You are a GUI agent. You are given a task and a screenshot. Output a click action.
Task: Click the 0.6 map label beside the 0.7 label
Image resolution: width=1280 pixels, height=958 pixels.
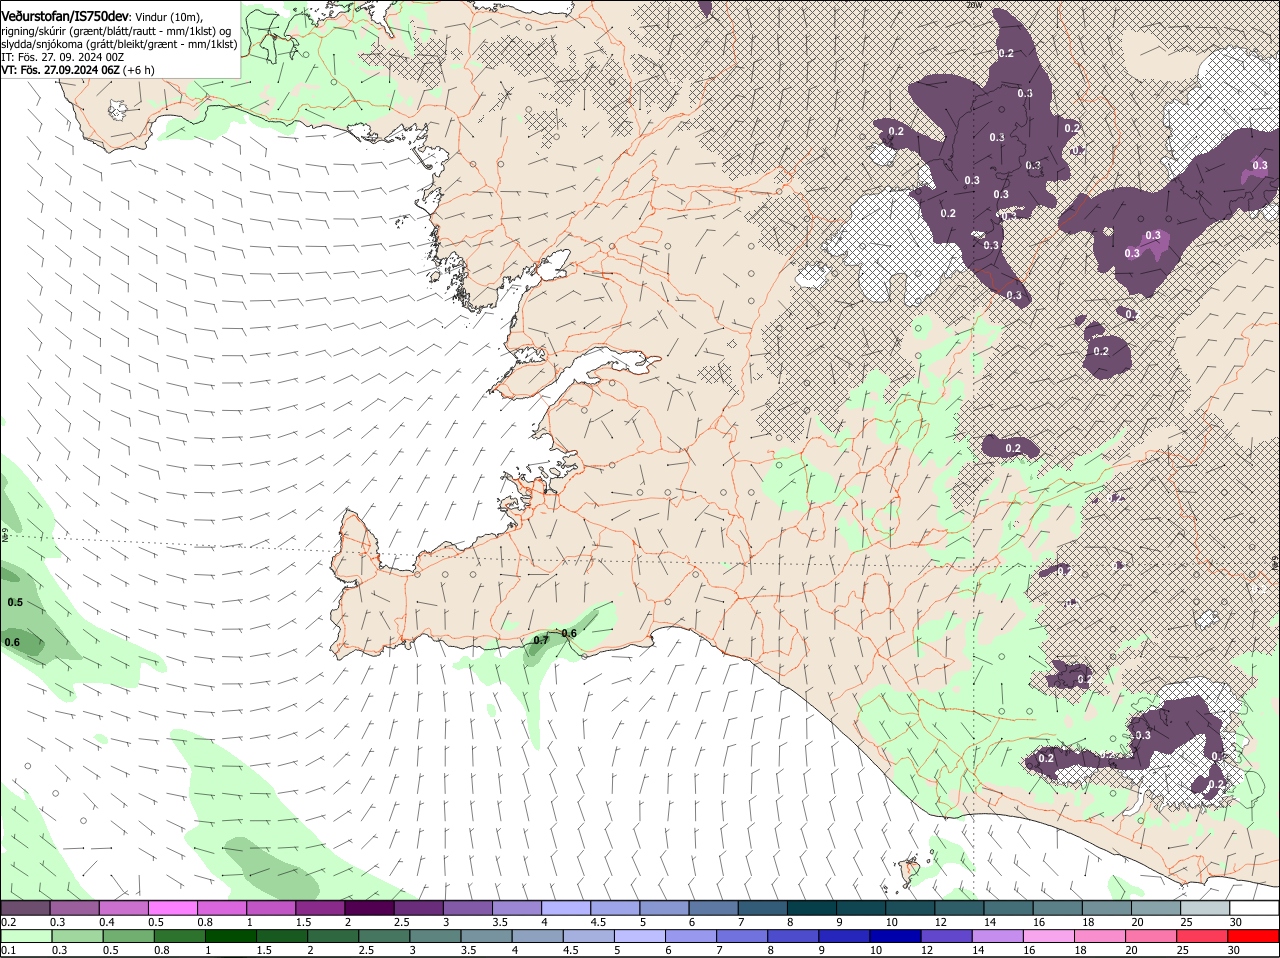pos(569,633)
